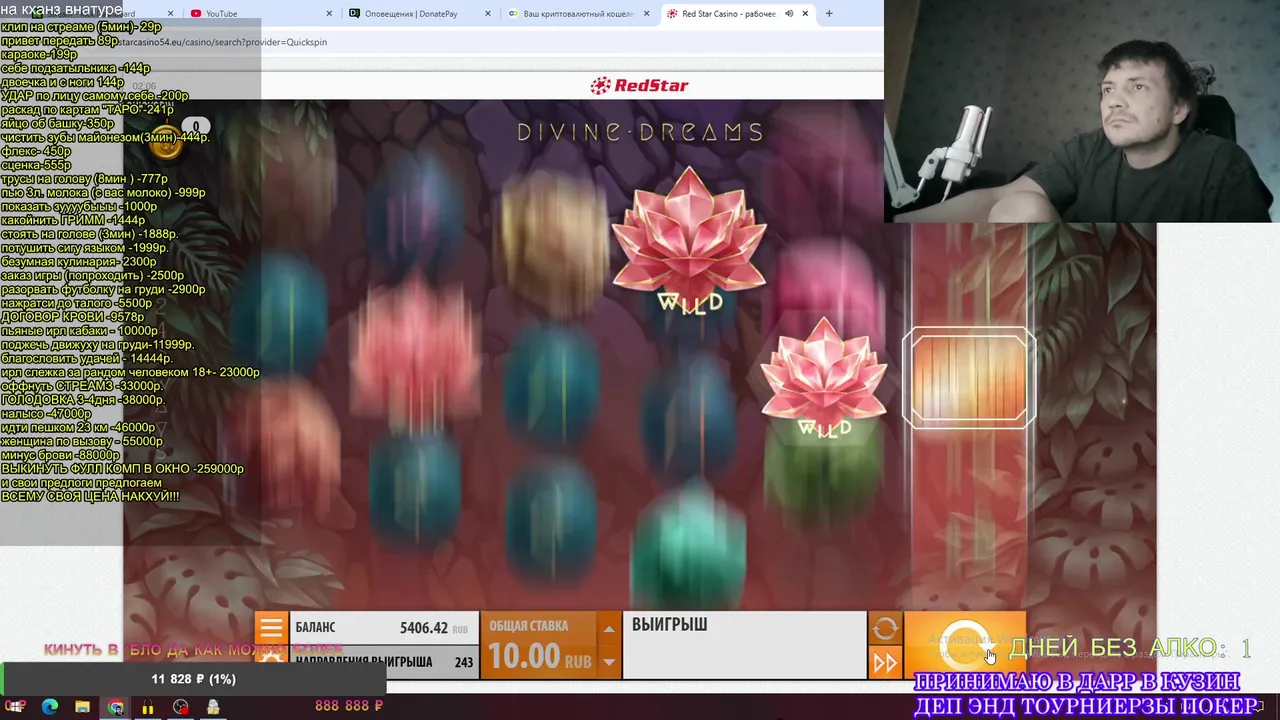
Task: Mute the Red Star Casino tab audio
Action: point(789,14)
